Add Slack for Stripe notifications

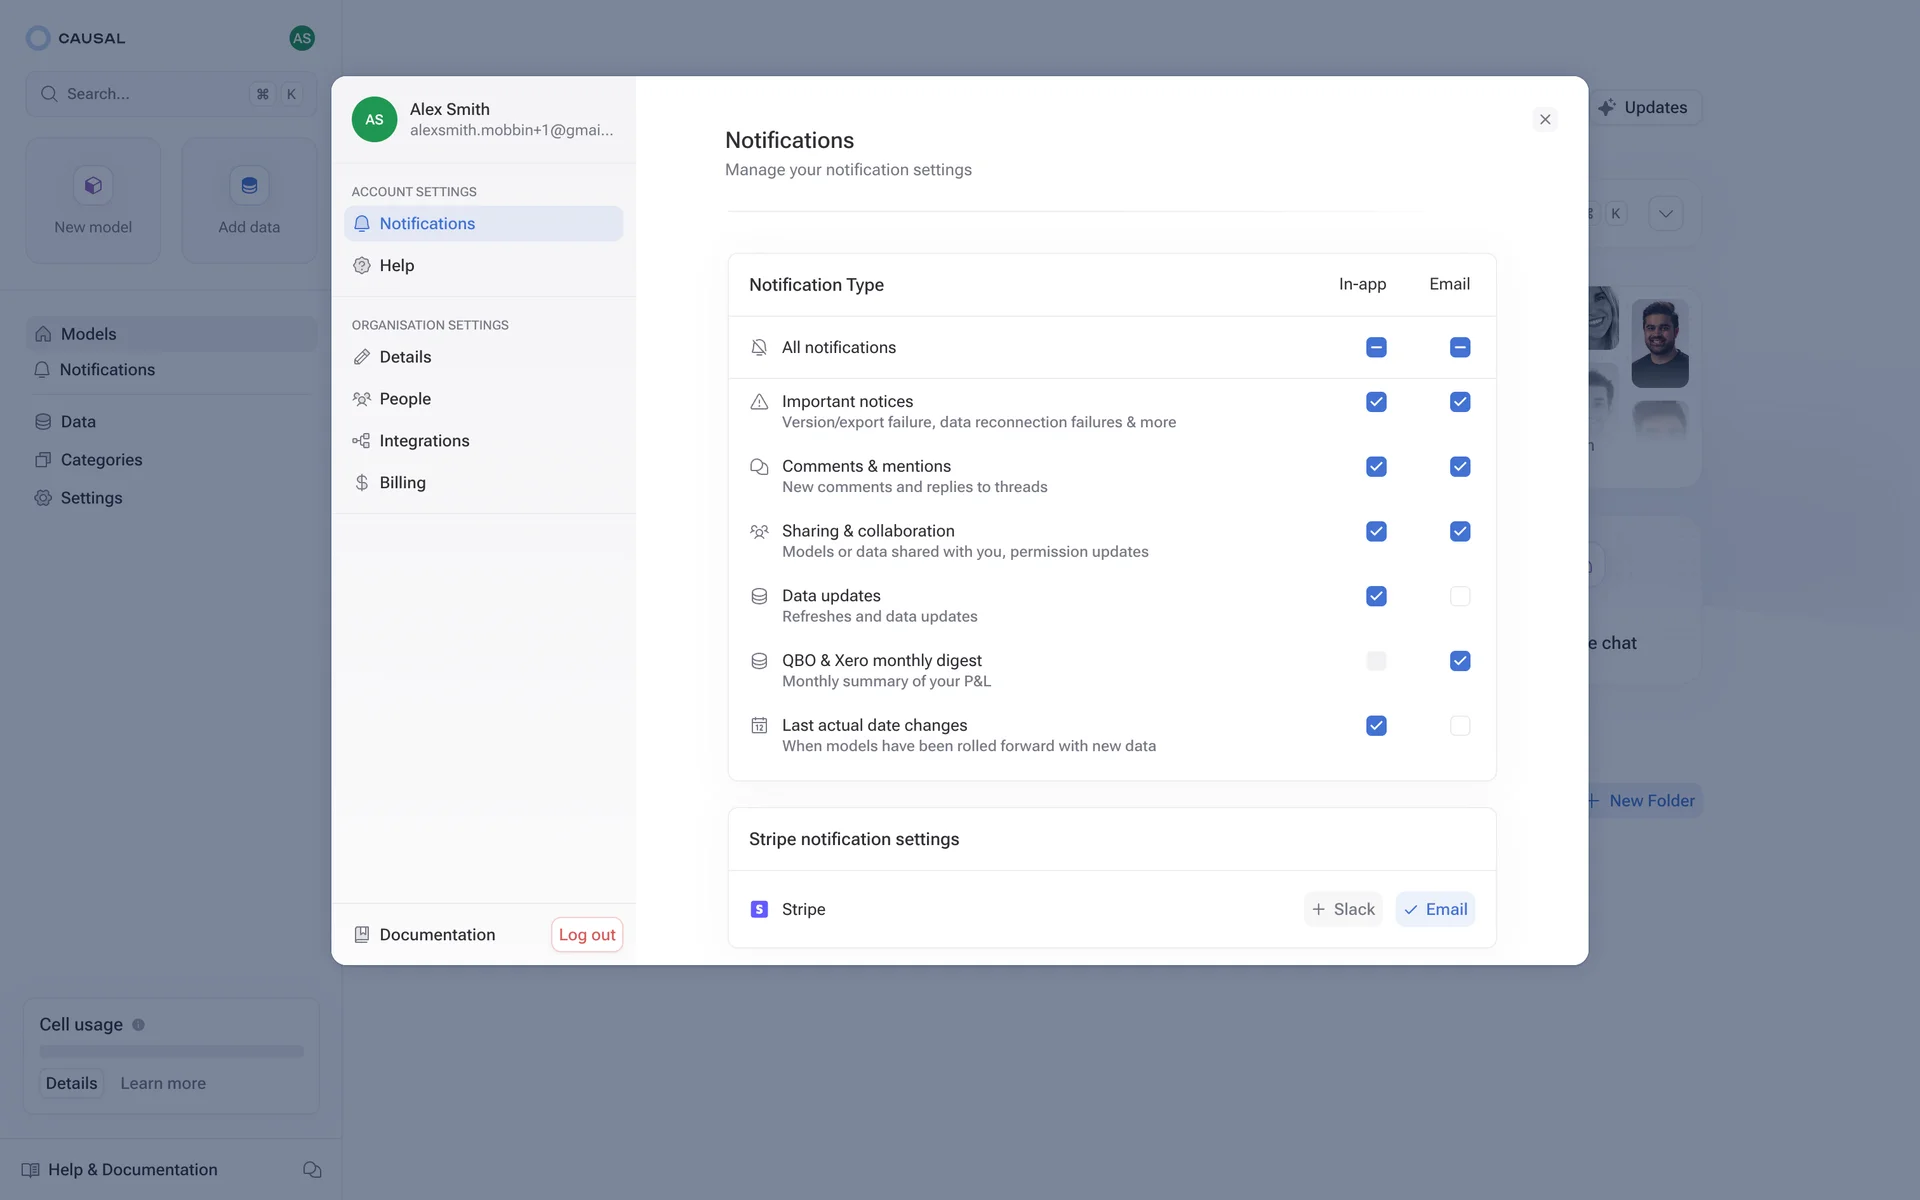pyautogui.click(x=1343, y=909)
